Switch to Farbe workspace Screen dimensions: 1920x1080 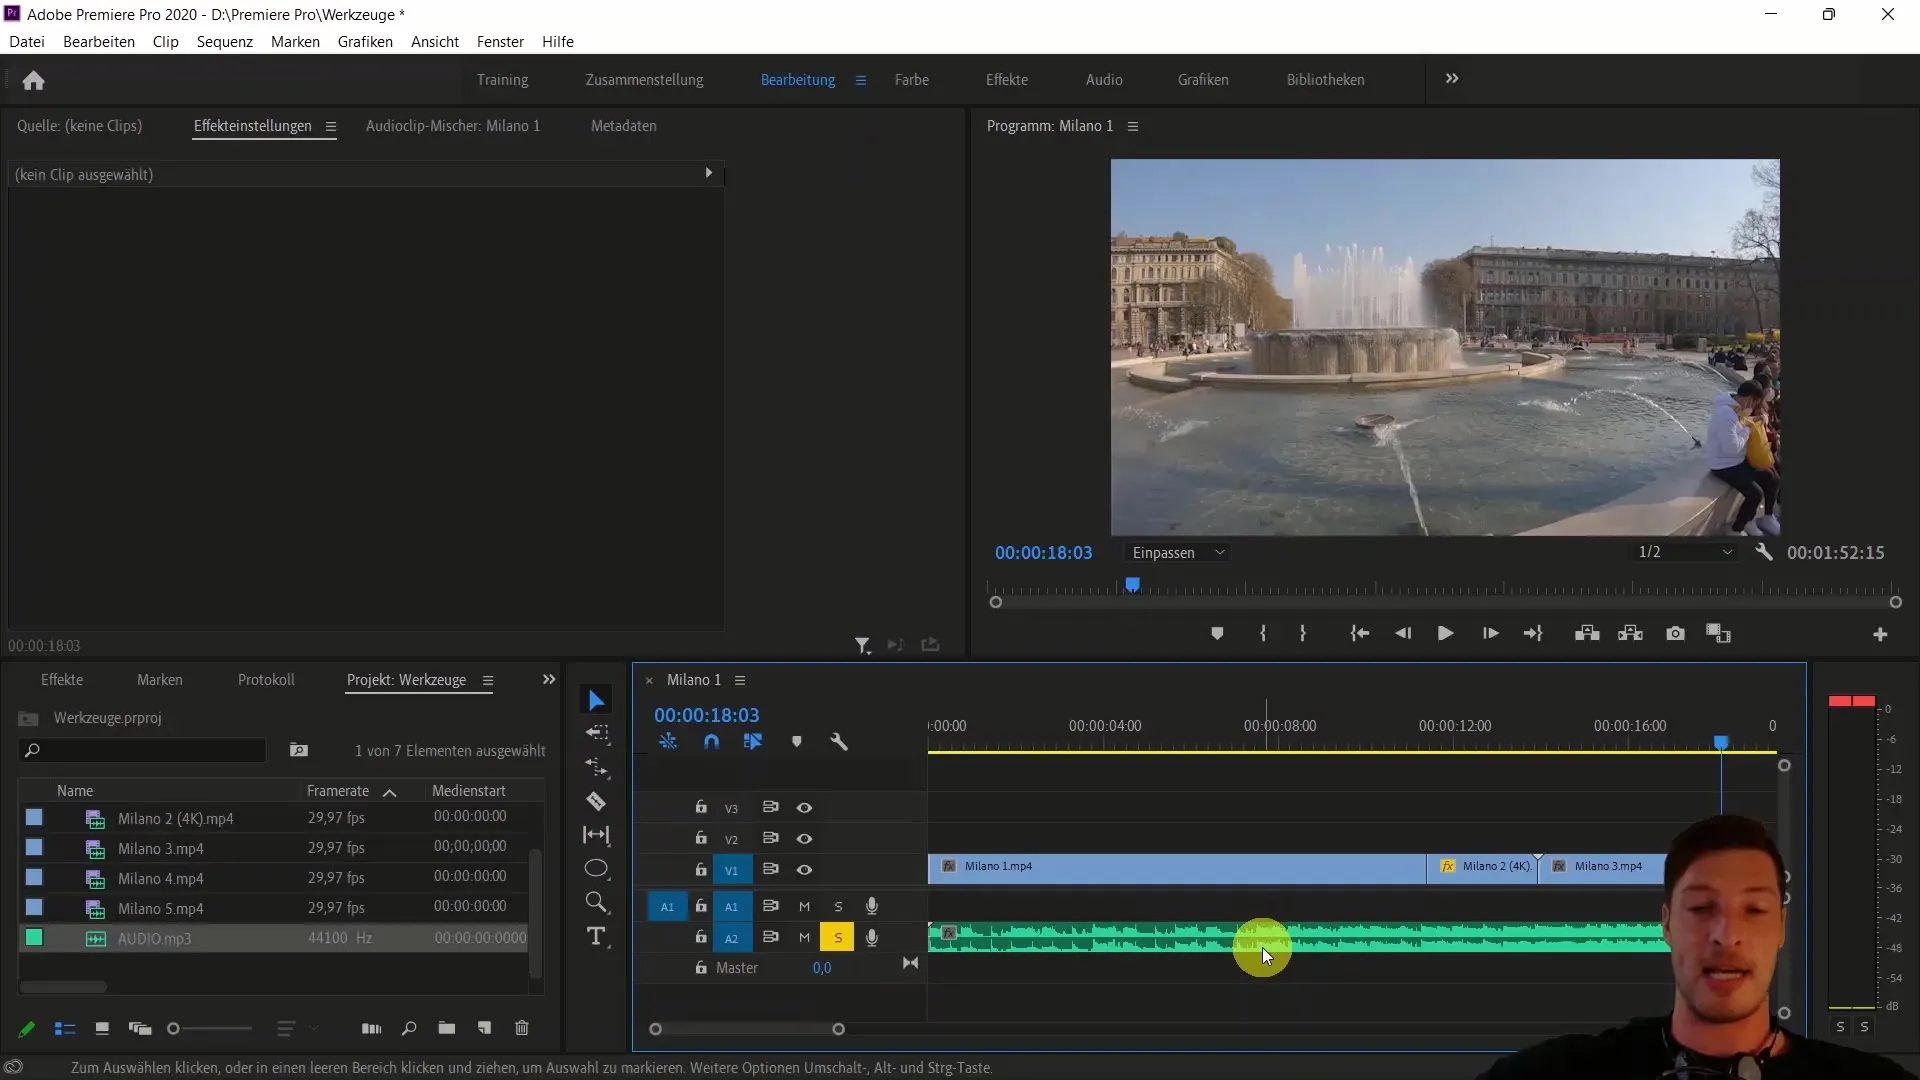pyautogui.click(x=912, y=80)
